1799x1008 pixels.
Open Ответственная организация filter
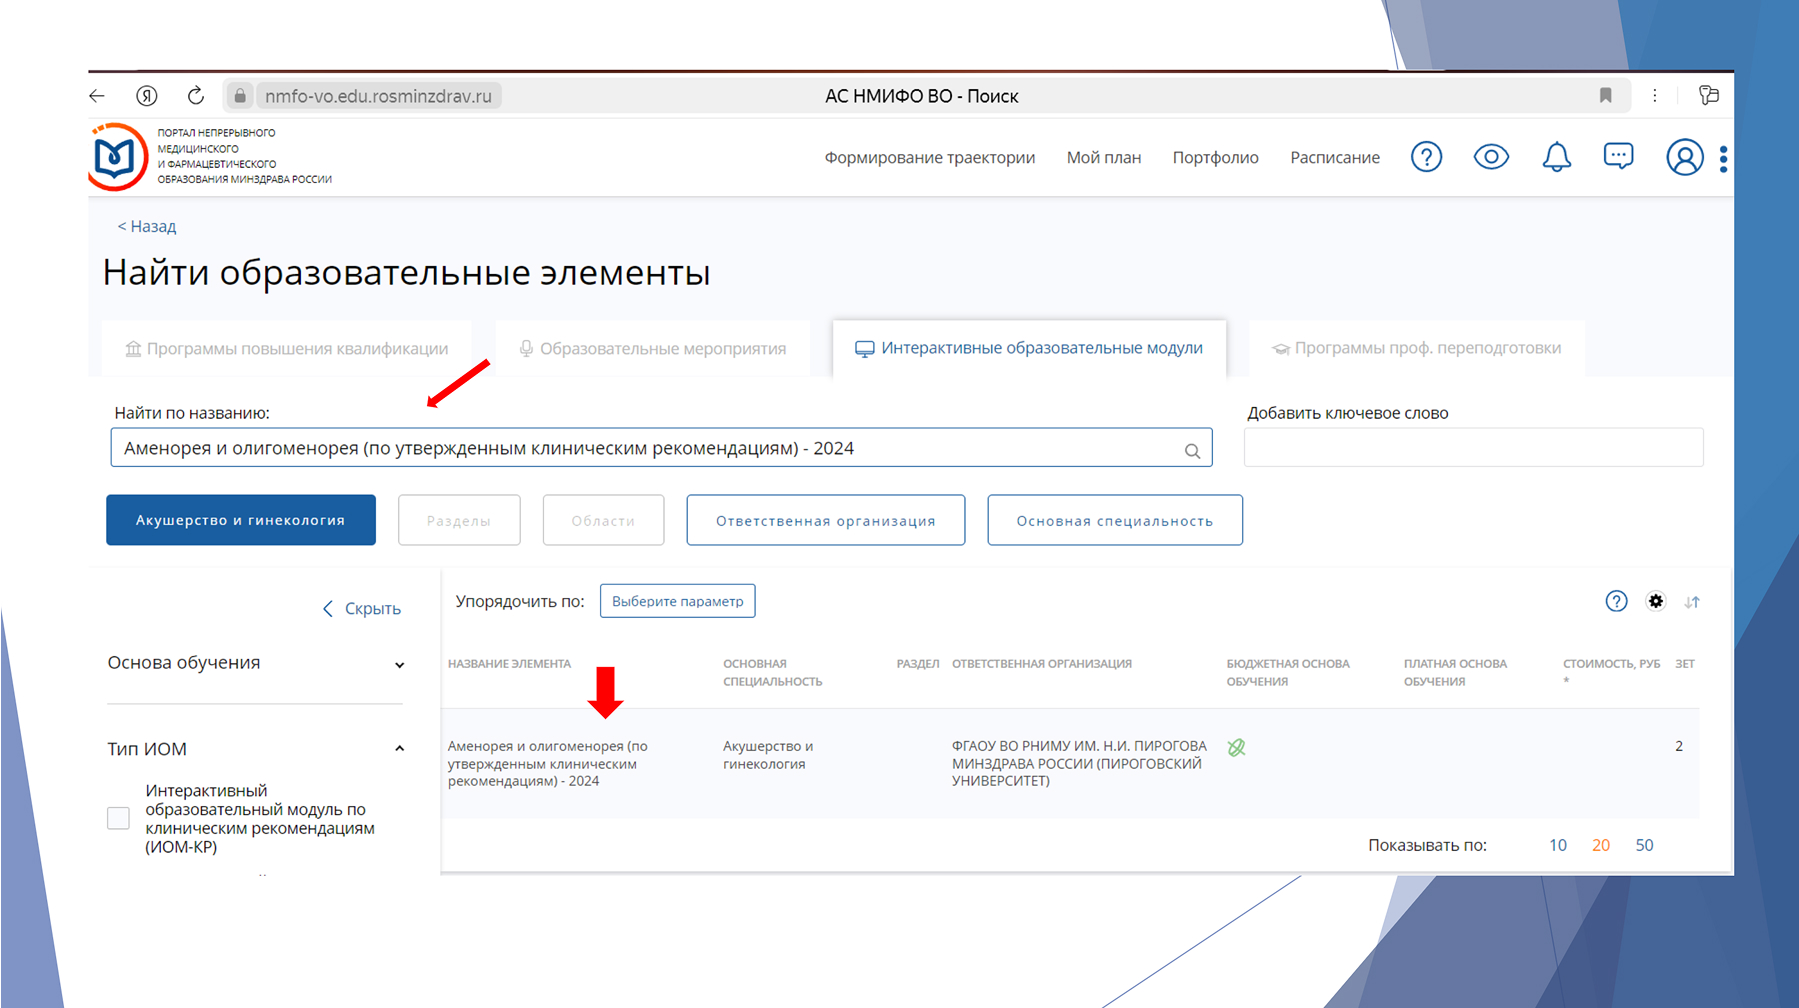click(825, 520)
